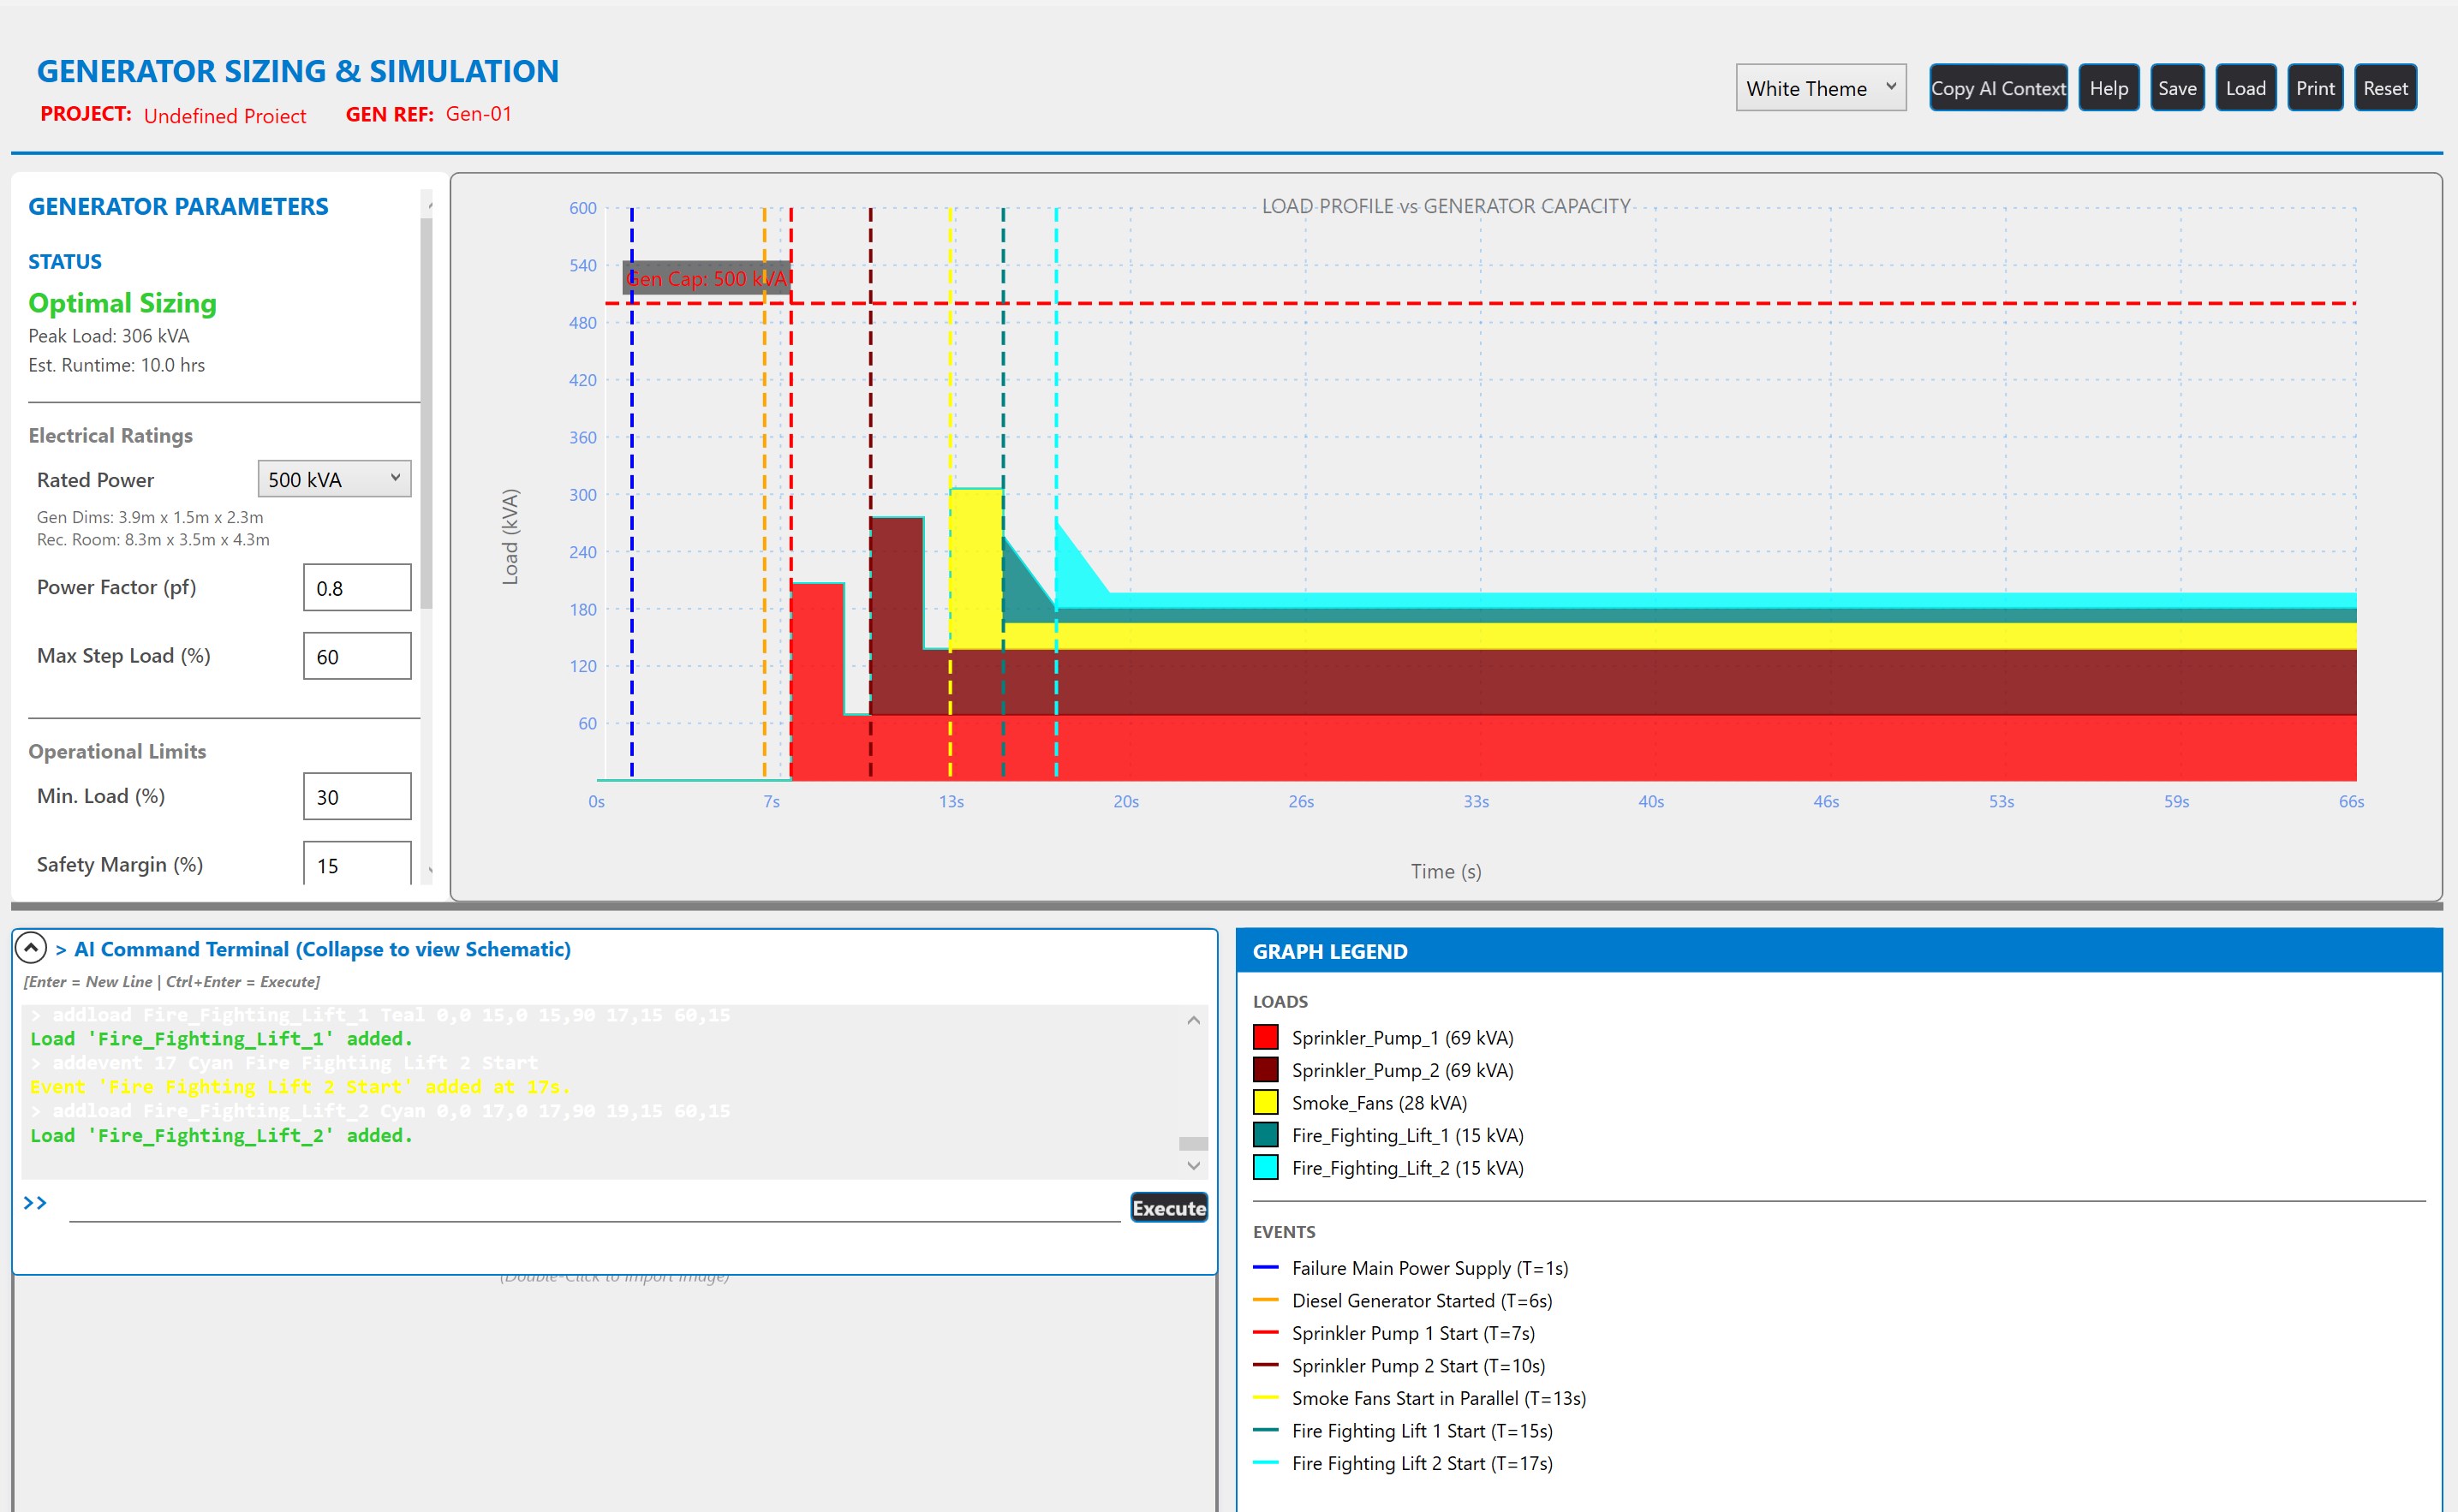Open the Rated Power 500 kVA dropdown
This screenshot has width=2458, height=1512.
point(334,479)
